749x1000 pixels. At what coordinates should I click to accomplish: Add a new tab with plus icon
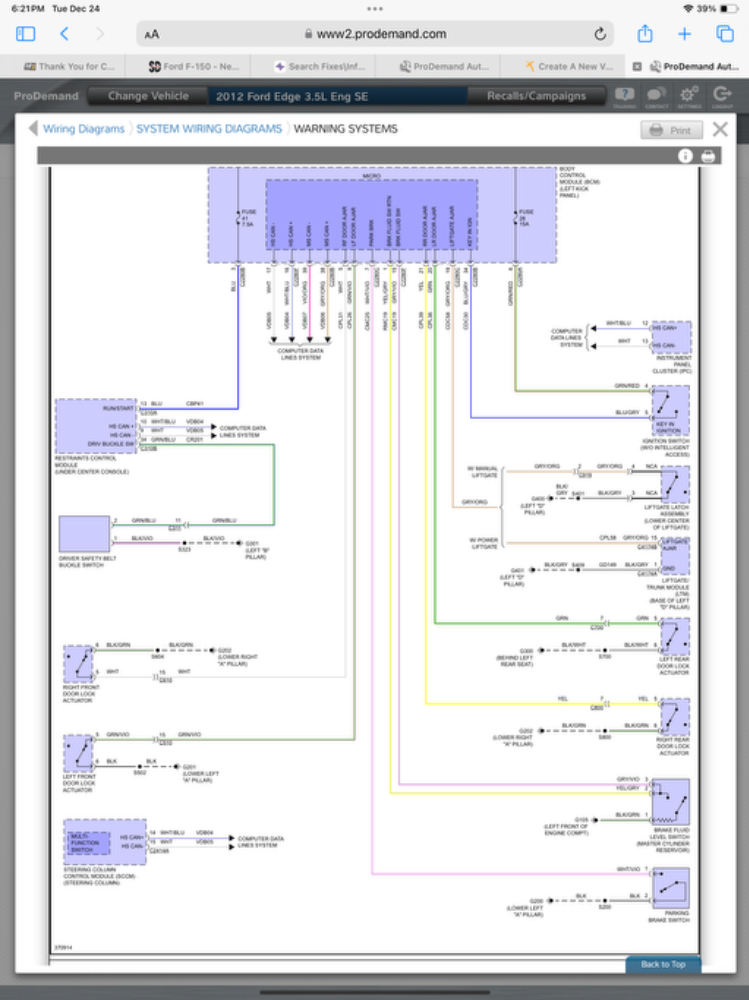[685, 34]
